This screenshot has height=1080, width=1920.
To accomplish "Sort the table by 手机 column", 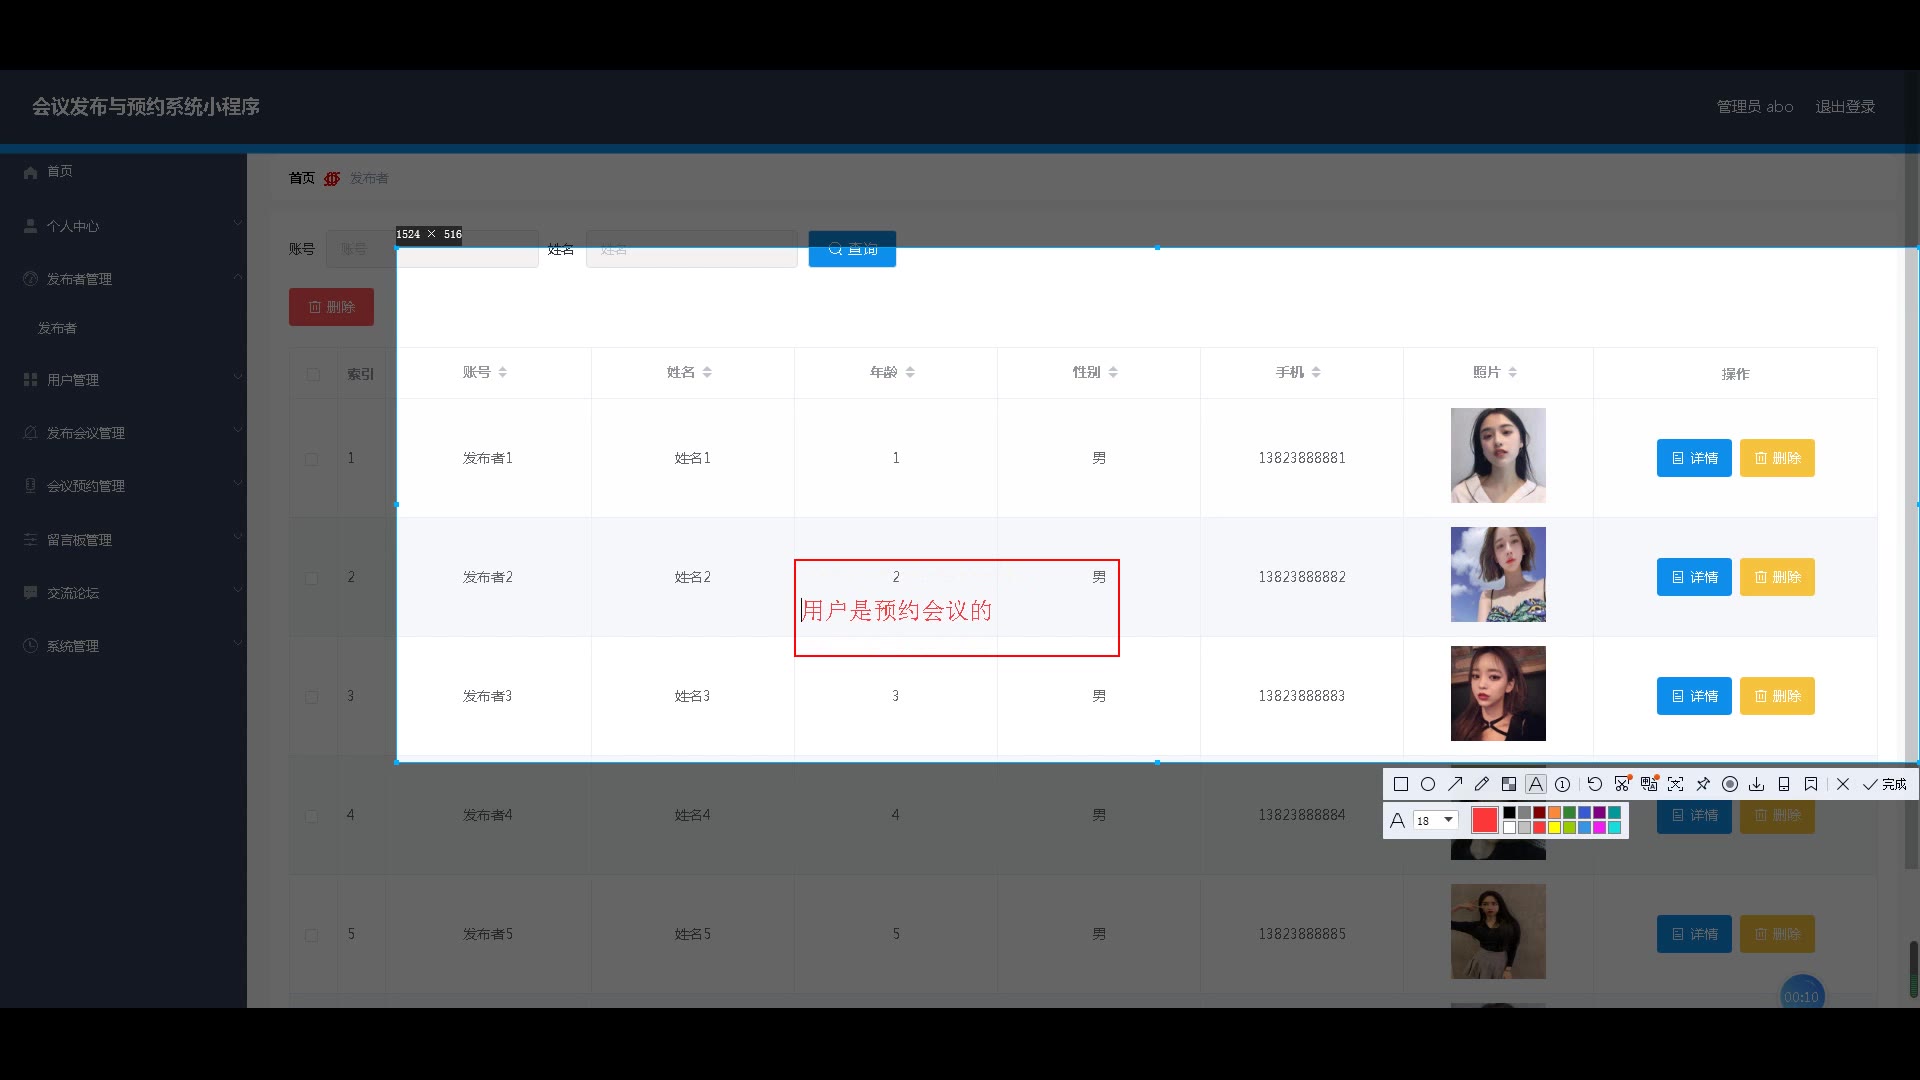I will pyautogui.click(x=1316, y=372).
